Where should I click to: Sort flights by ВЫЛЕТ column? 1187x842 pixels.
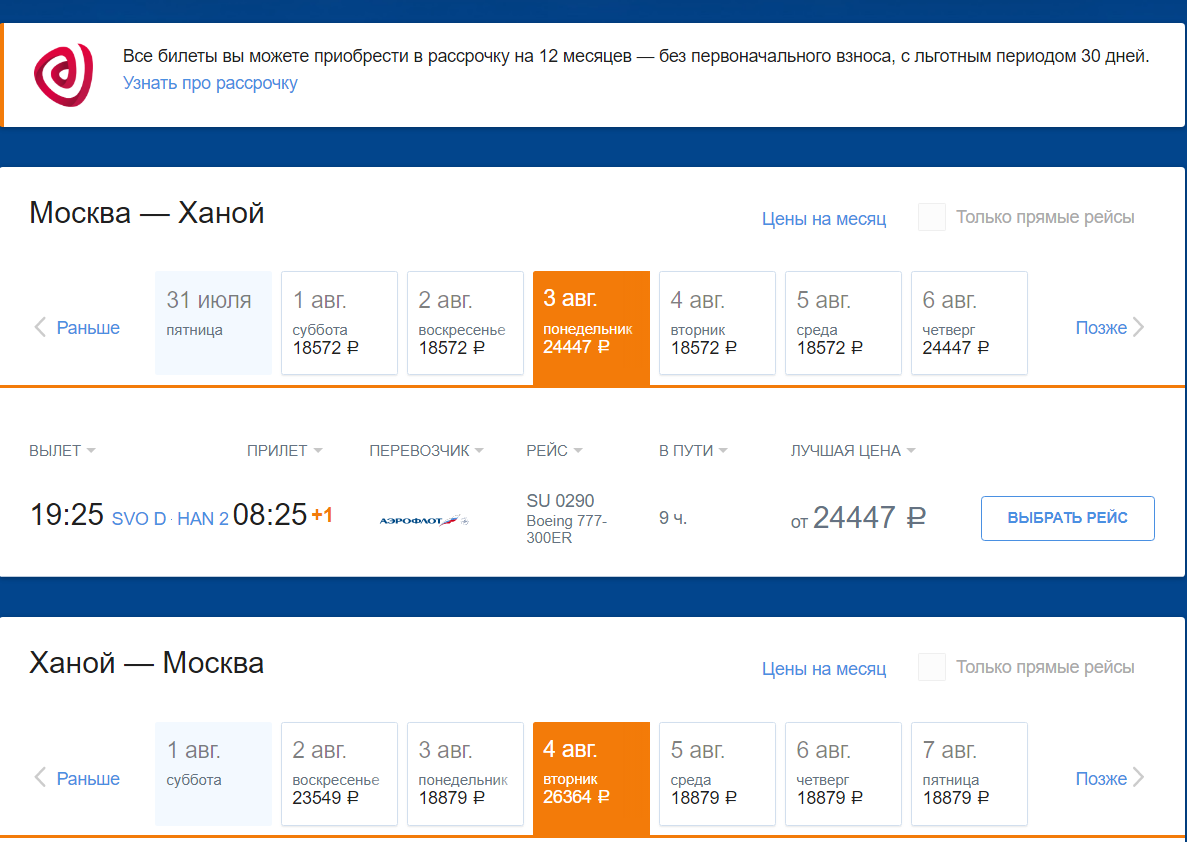click(62, 451)
